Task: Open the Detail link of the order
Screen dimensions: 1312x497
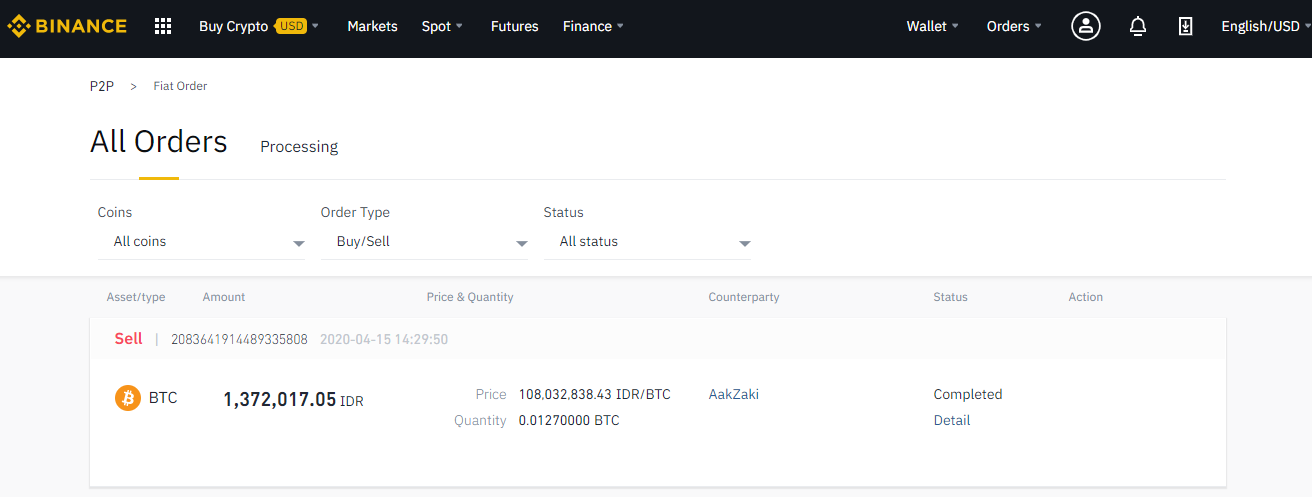Action: click(x=952, y=420)
